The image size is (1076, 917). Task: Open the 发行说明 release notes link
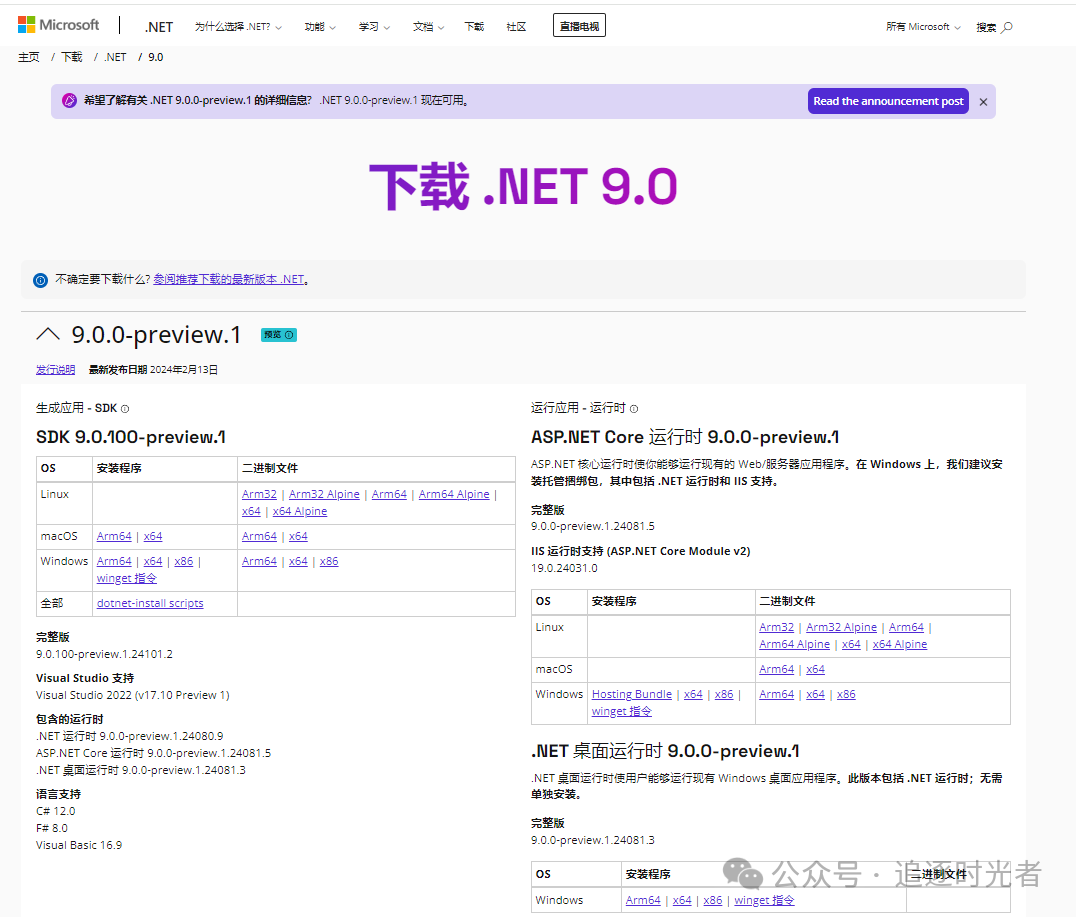56,369
